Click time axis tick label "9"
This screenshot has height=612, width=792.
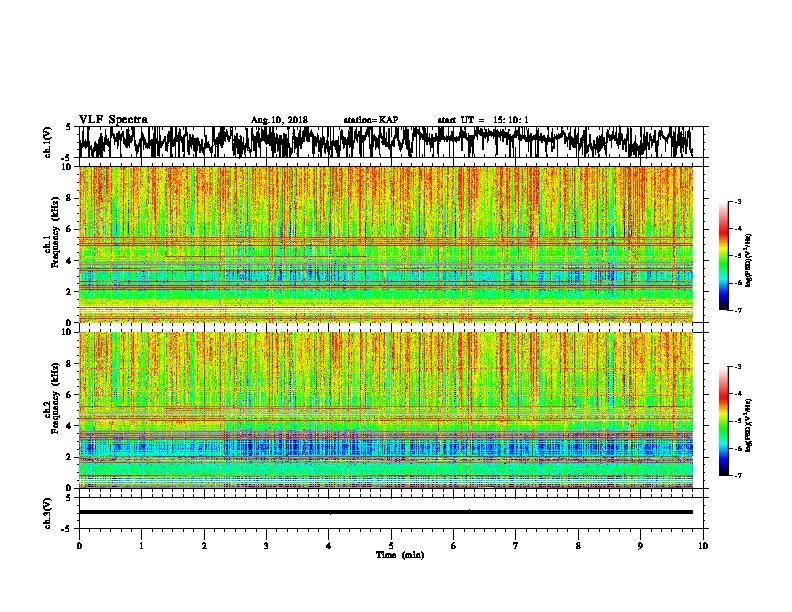click(x=640, y=546)
